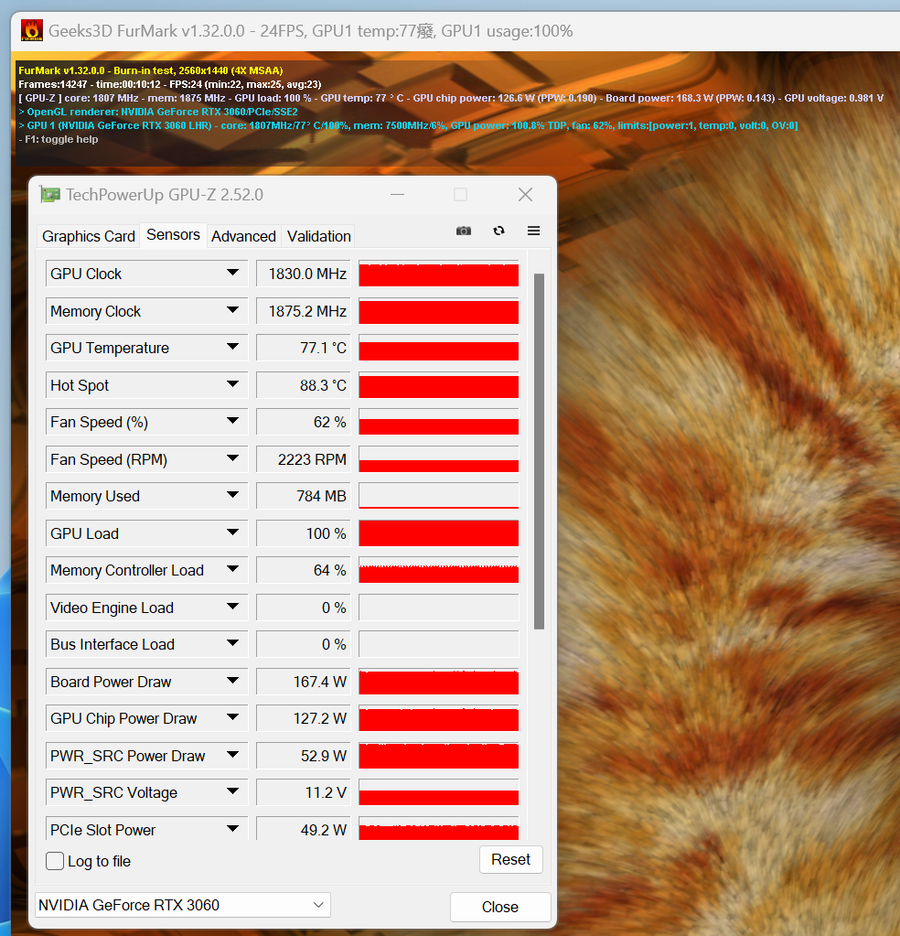This screenshot has width=900, height=936.
Task: Click the GPU Load value 100 %
Action: tap(303, 533)
